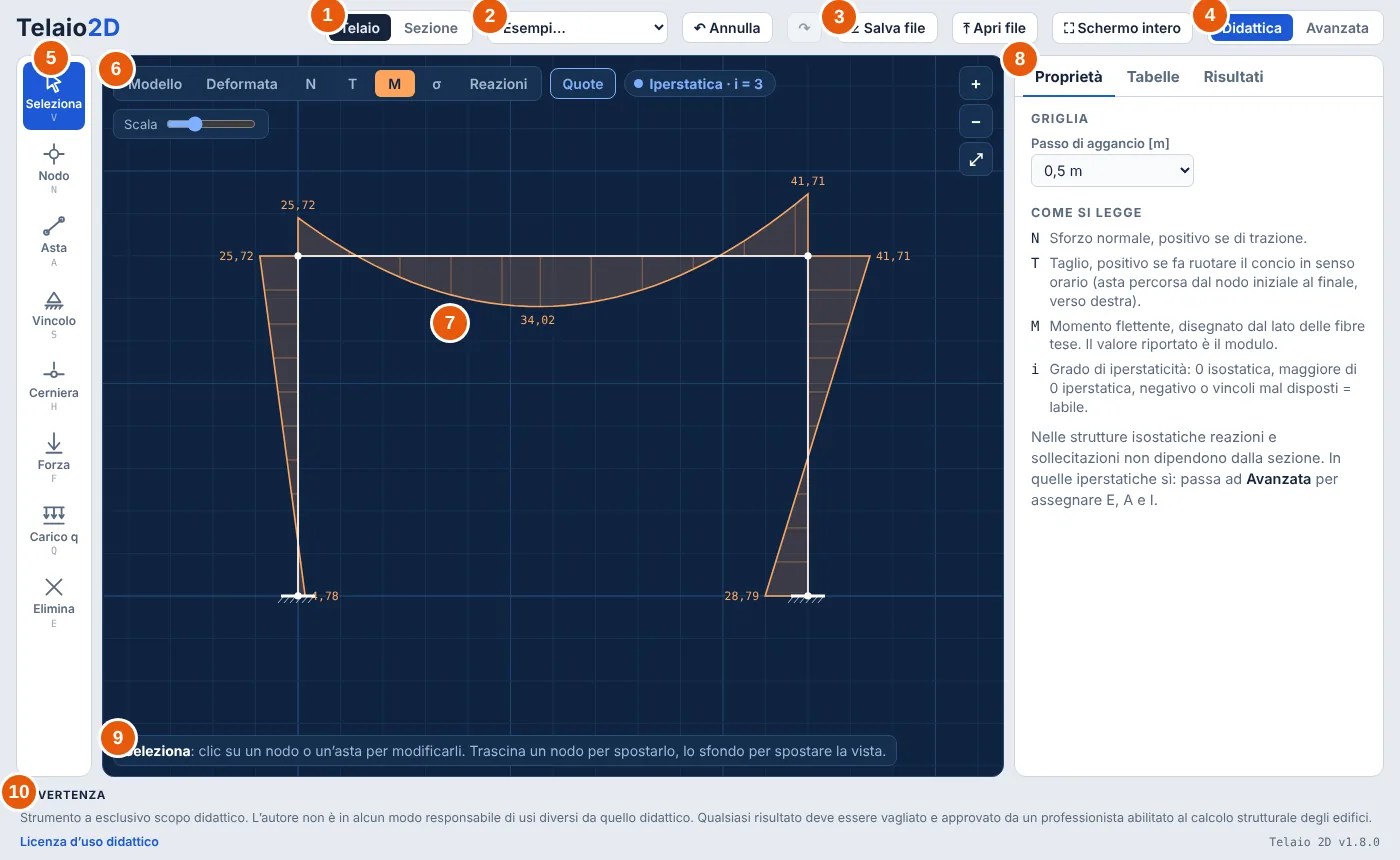
Task: Switch to Telaio mode
Action: pos(360,28)
